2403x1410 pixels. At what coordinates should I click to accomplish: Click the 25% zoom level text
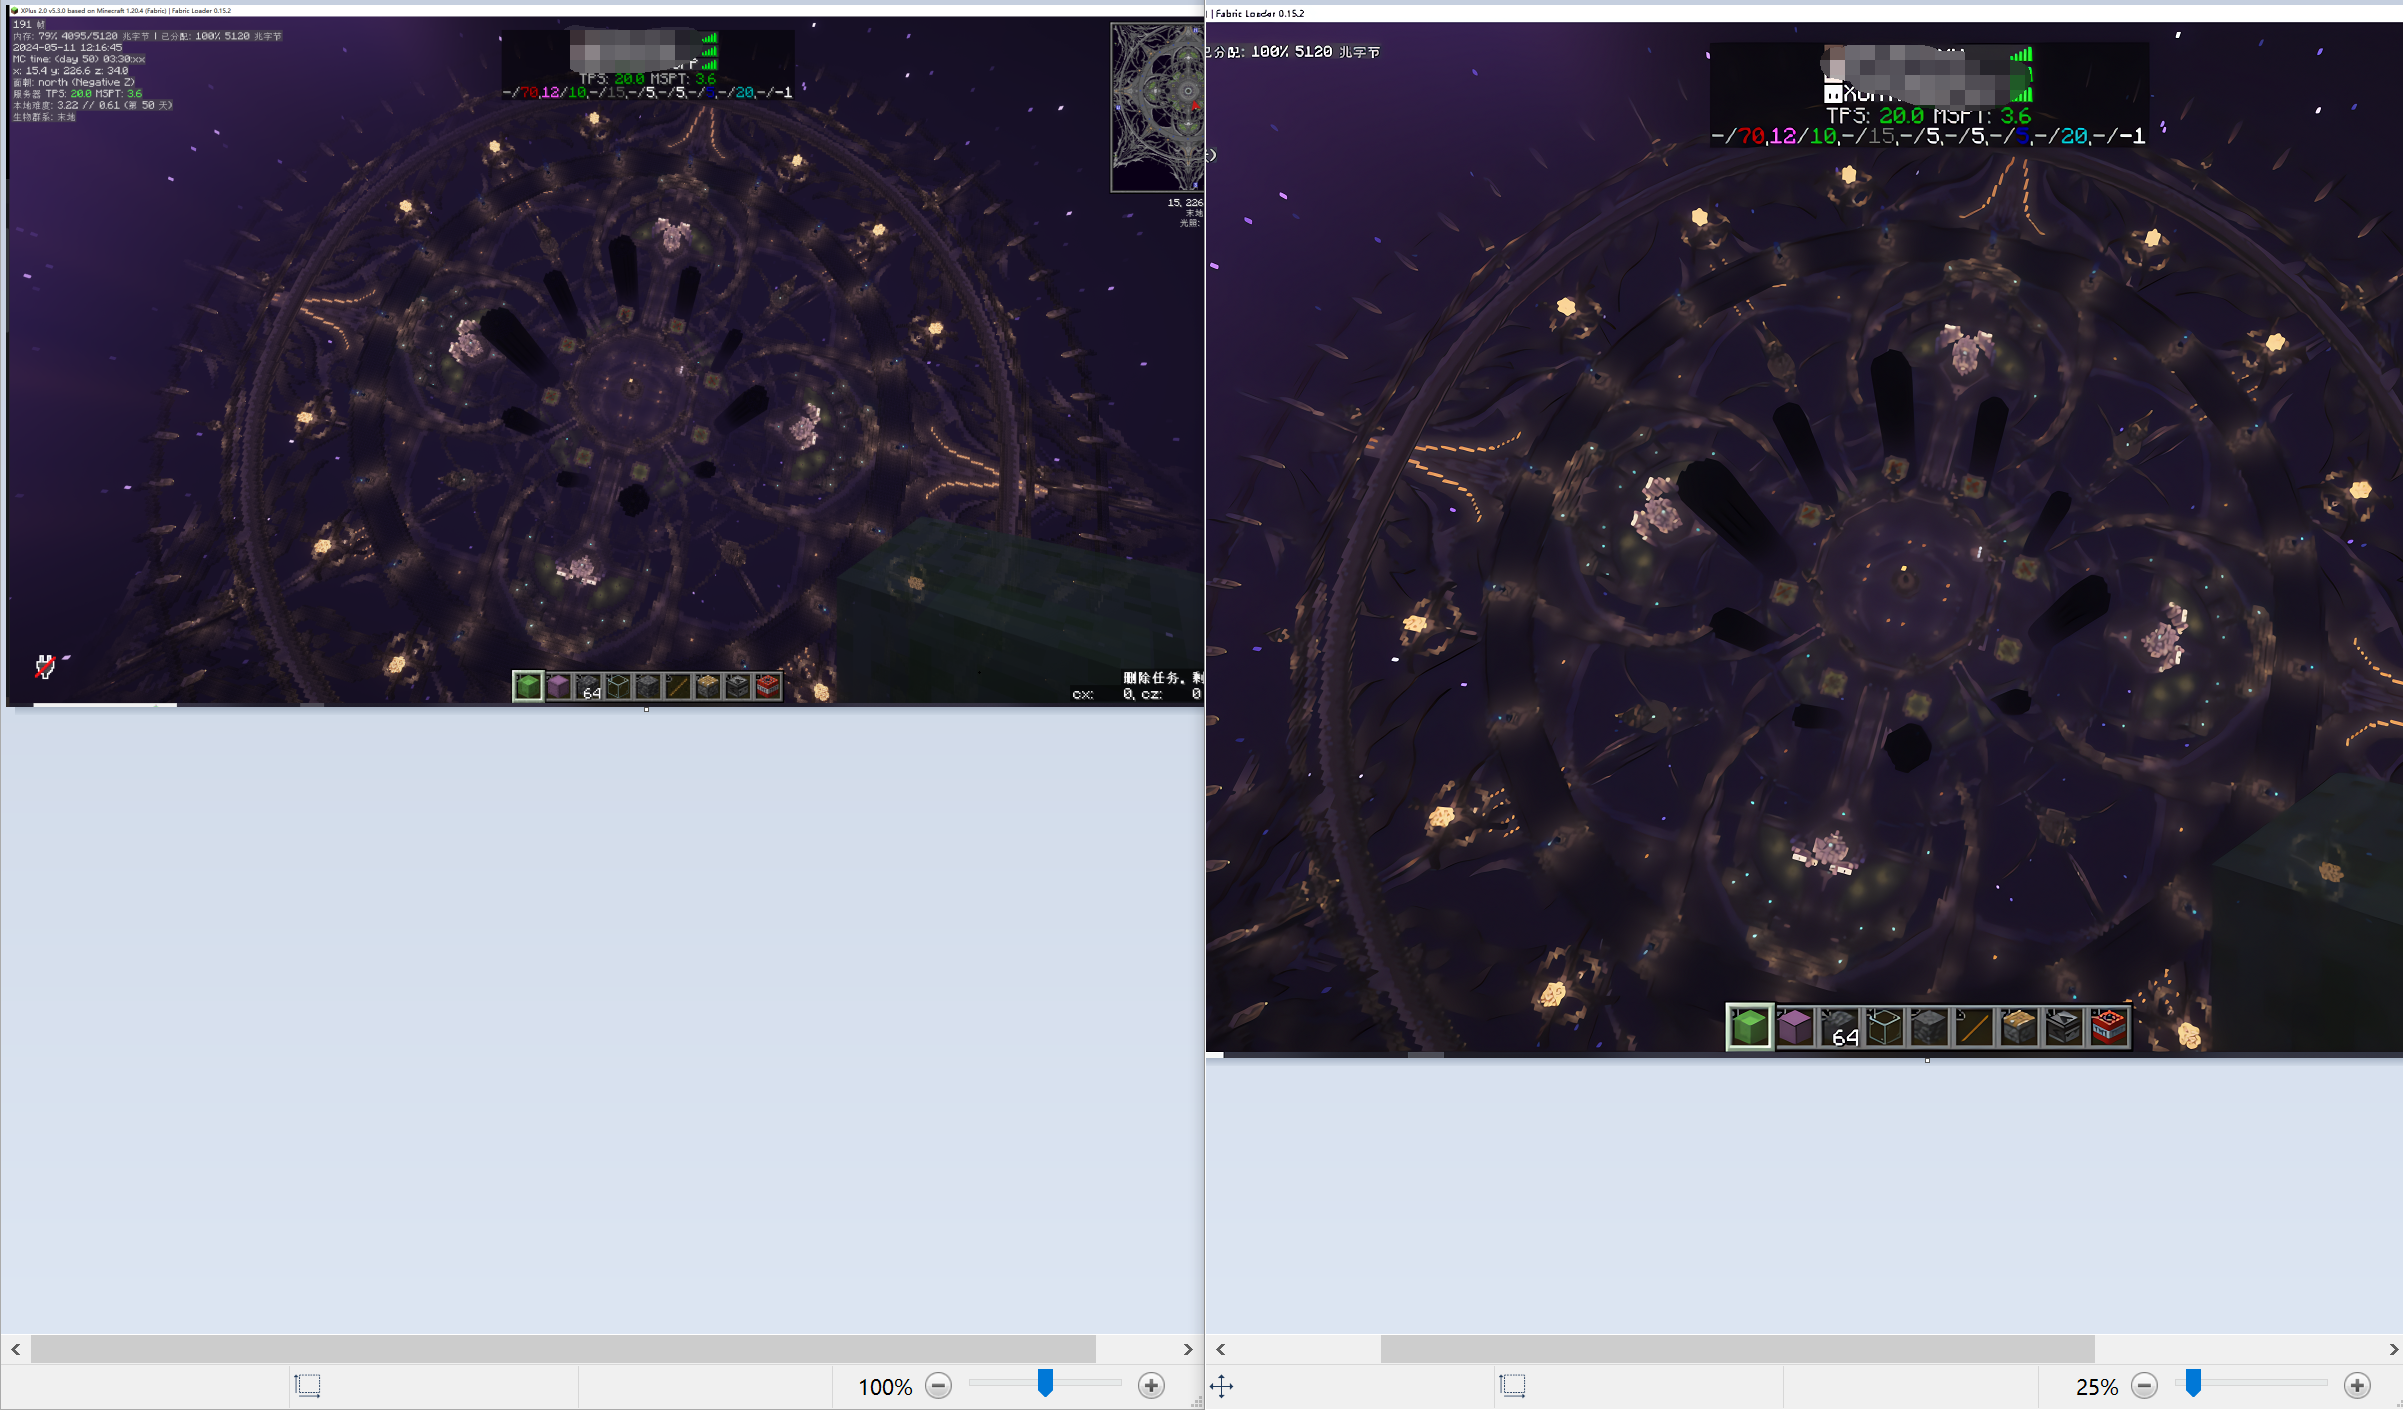pos(2097,1387)
